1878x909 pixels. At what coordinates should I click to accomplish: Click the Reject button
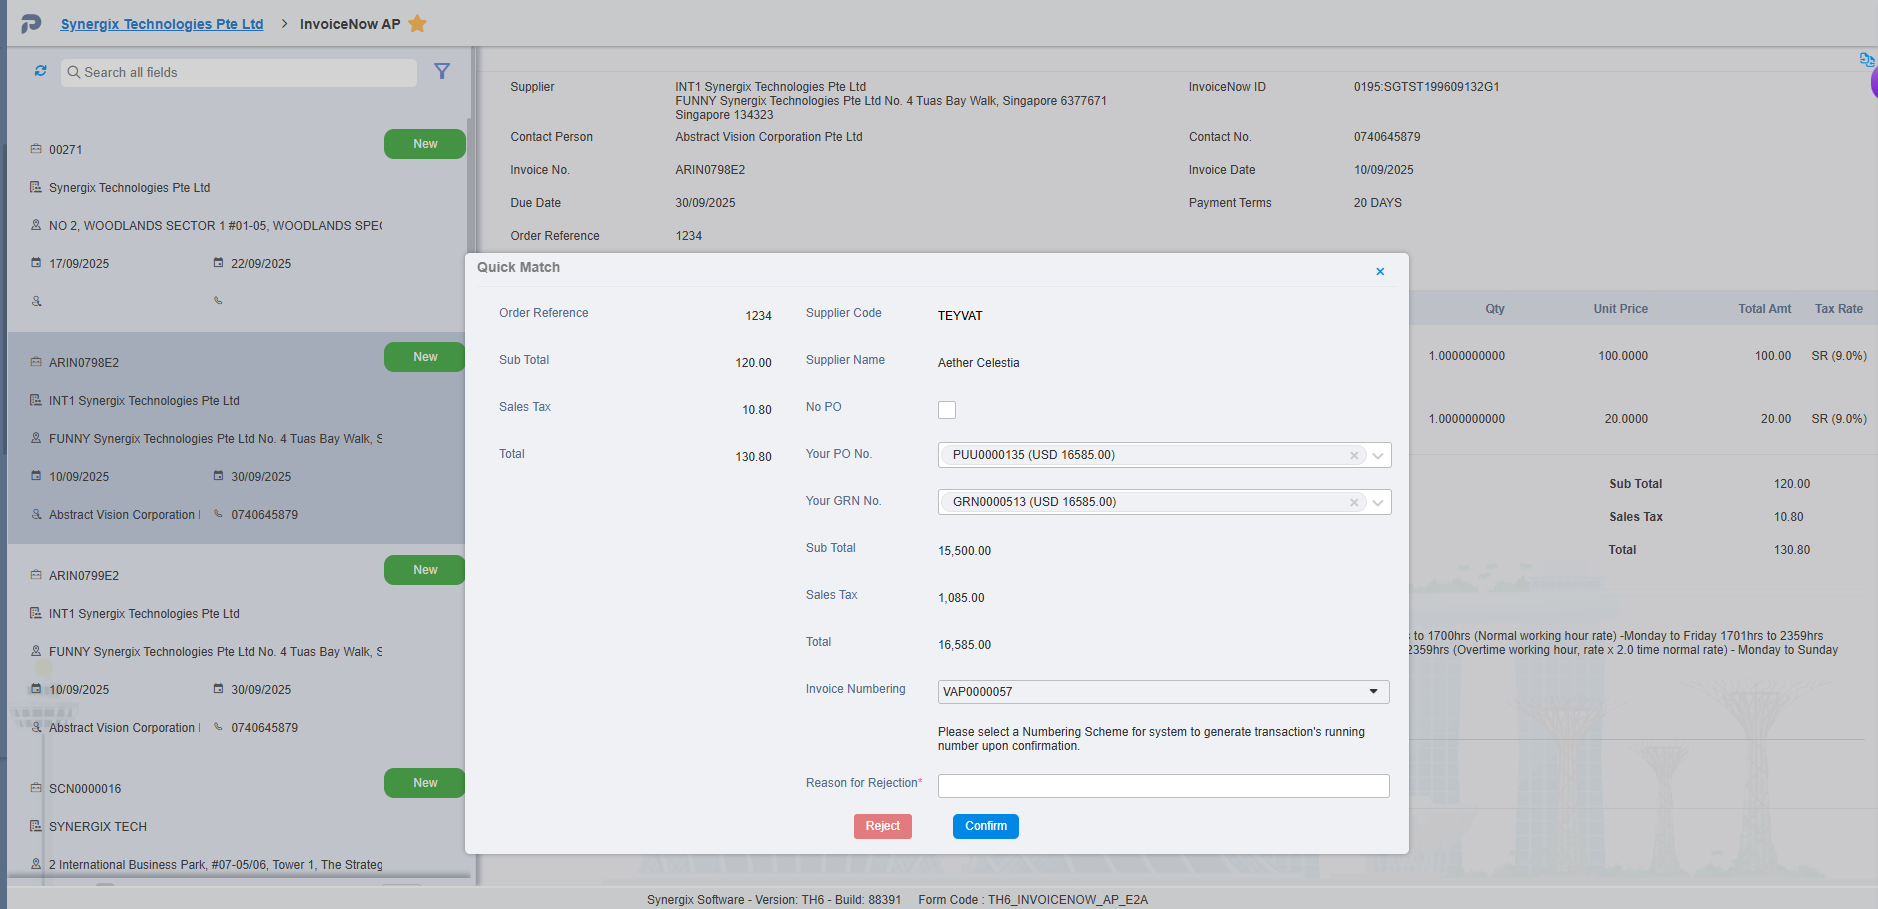(x=882, y=826)
